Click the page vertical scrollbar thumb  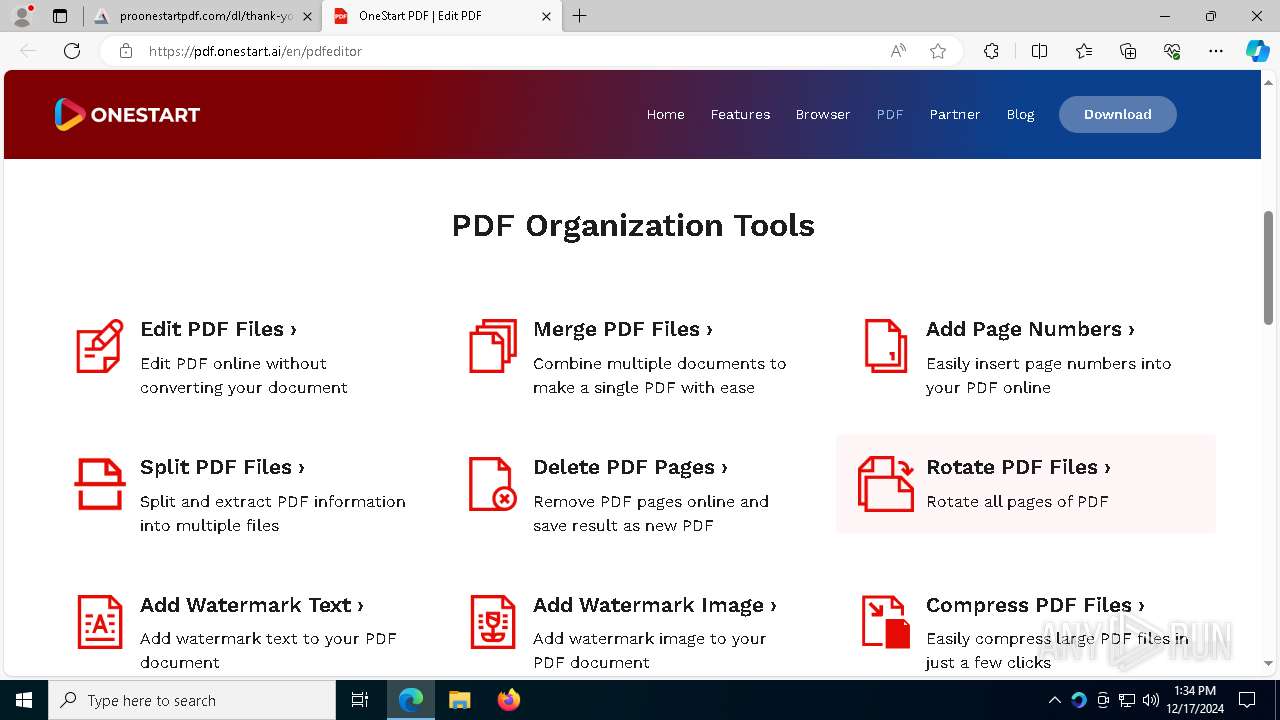(1268, 267)
